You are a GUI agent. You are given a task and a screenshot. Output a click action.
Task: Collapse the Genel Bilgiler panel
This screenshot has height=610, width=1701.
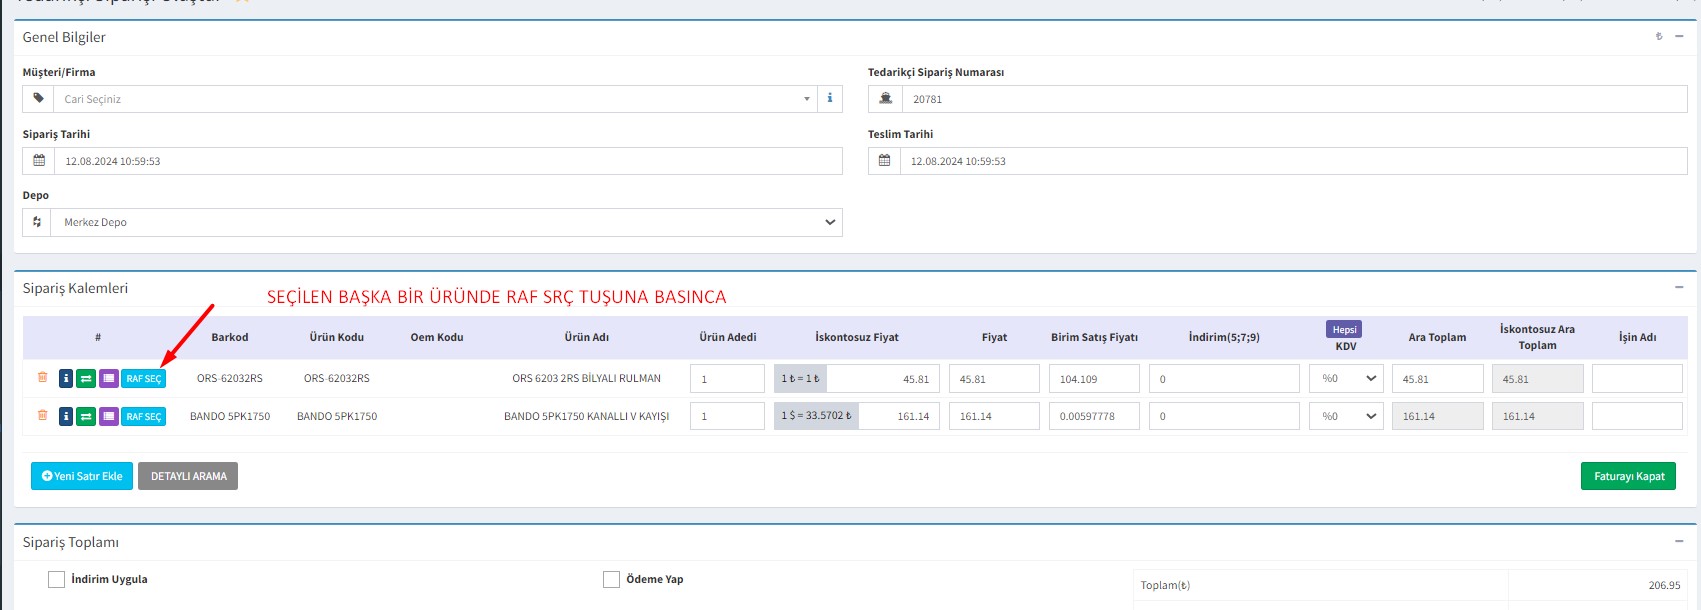click(1679, 37)
